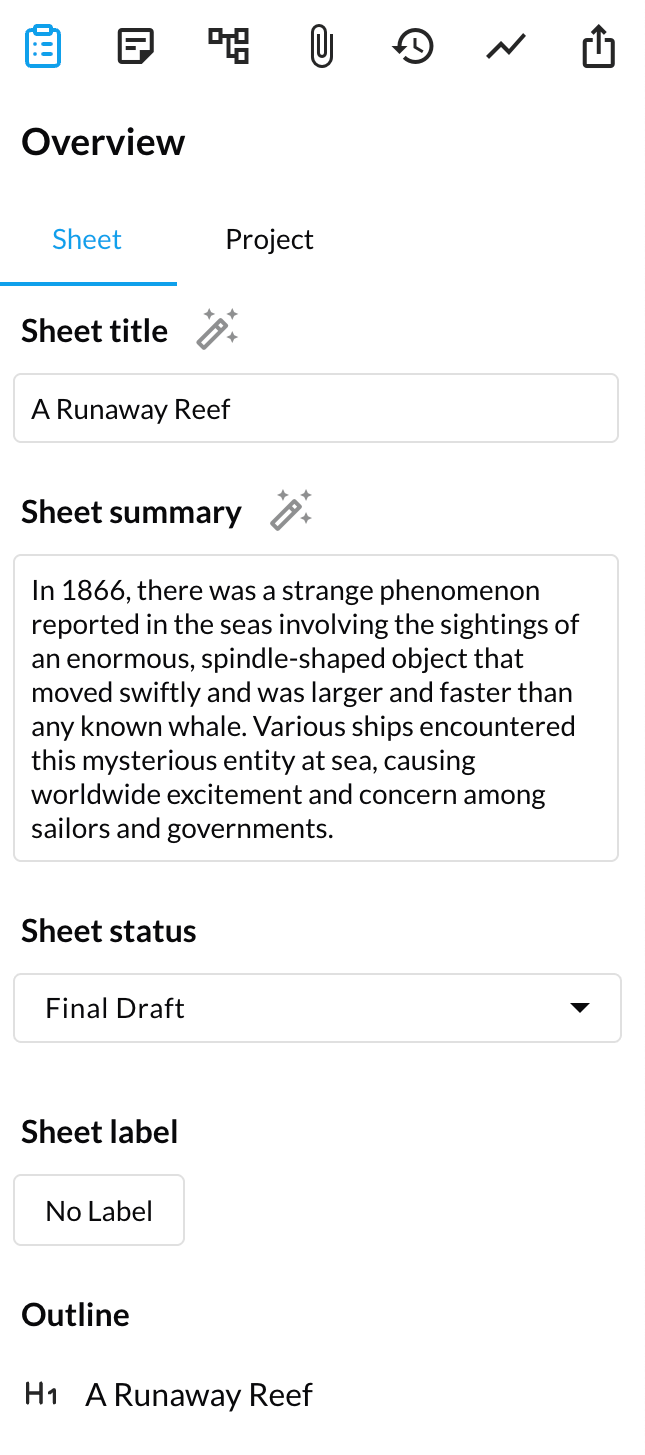Open the Overview clipboard icon panel

(42, 47)
